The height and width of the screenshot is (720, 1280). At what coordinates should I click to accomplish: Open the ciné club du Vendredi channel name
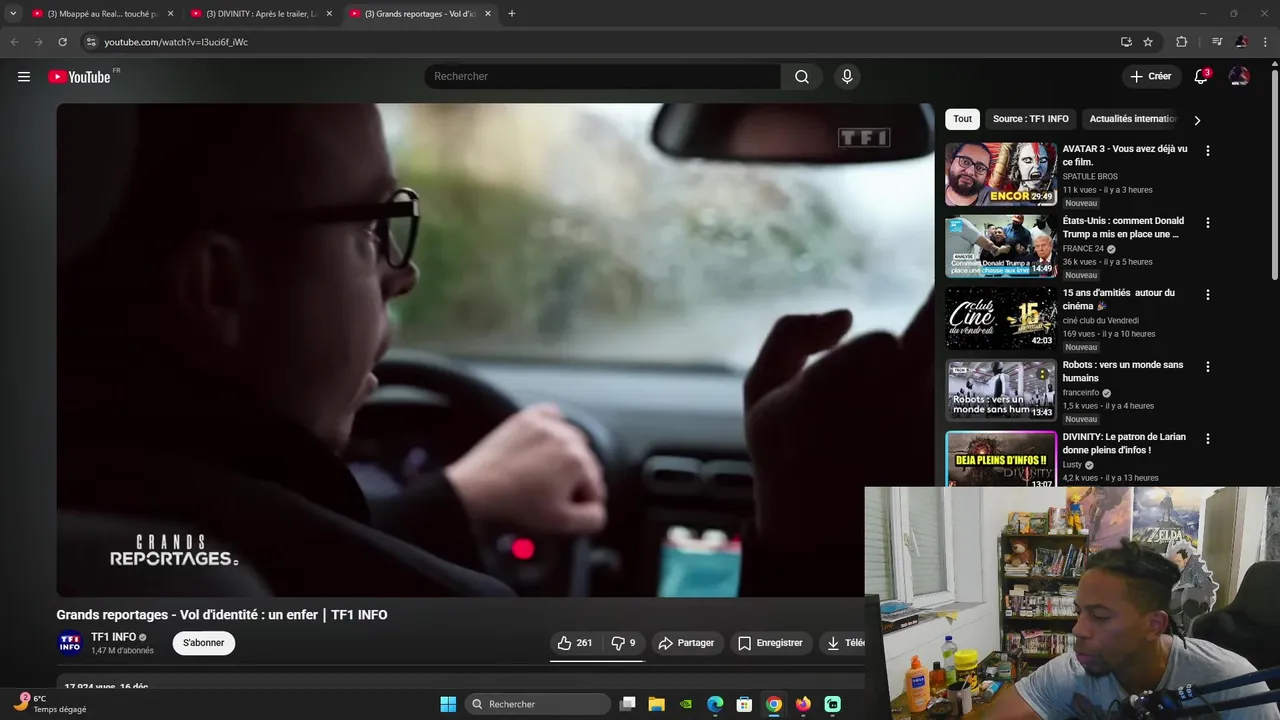[1101, 321]
